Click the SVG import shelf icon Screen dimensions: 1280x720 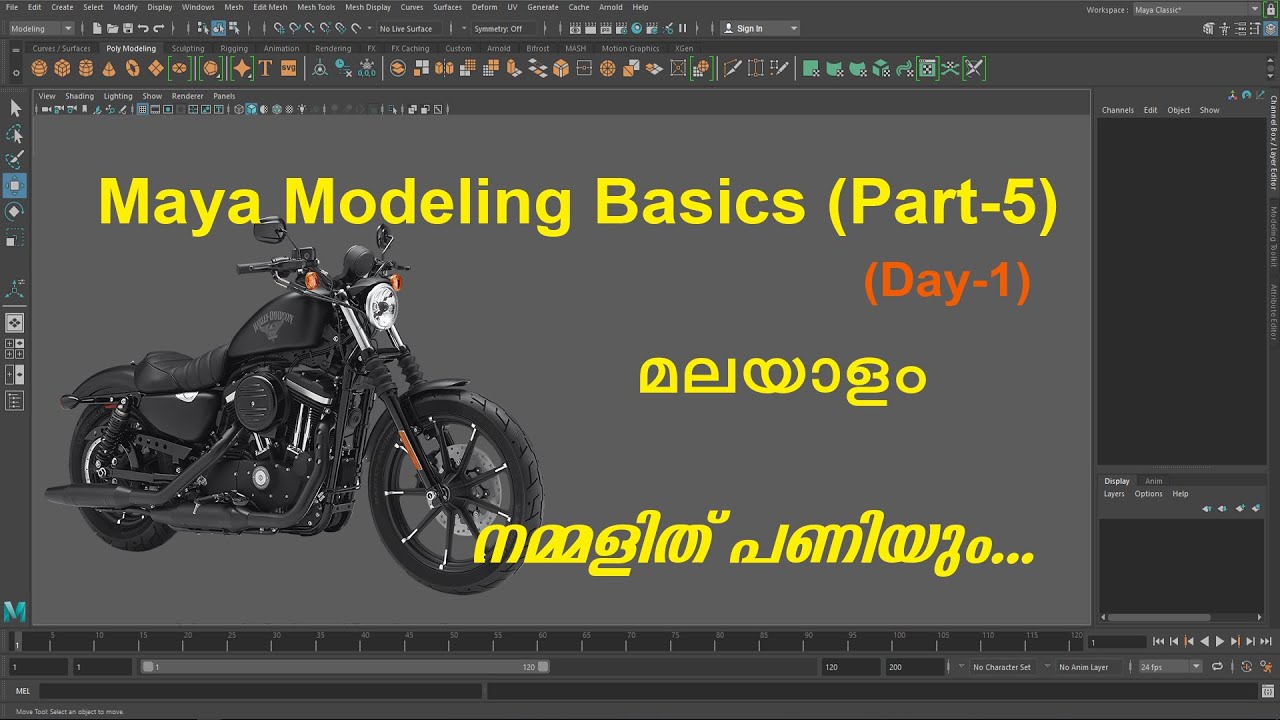pos(288,69)
